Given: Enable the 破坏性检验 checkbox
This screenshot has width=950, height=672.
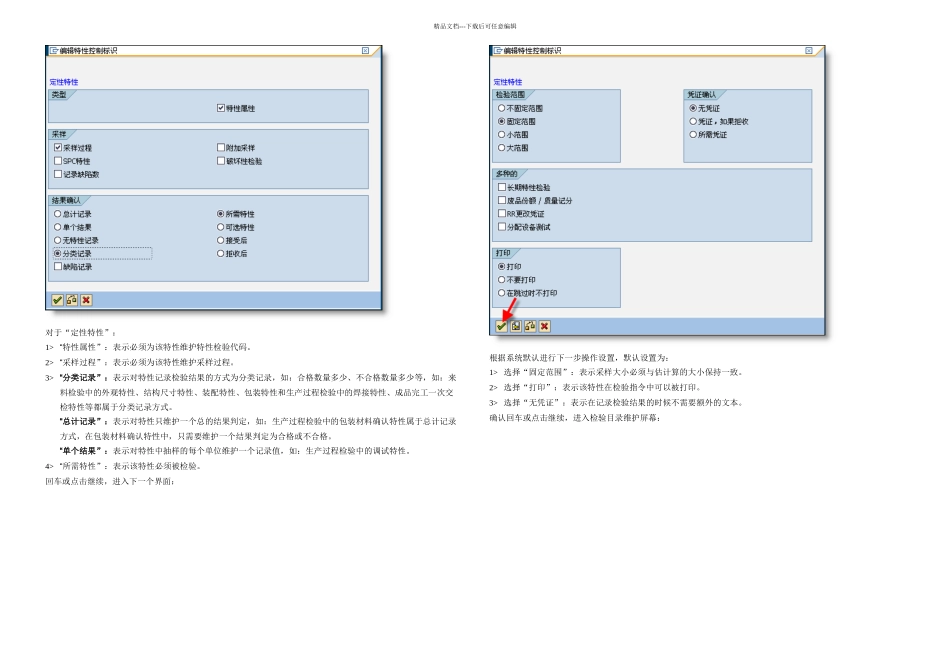Looking at the screenshot, I should tap(221, 161).
